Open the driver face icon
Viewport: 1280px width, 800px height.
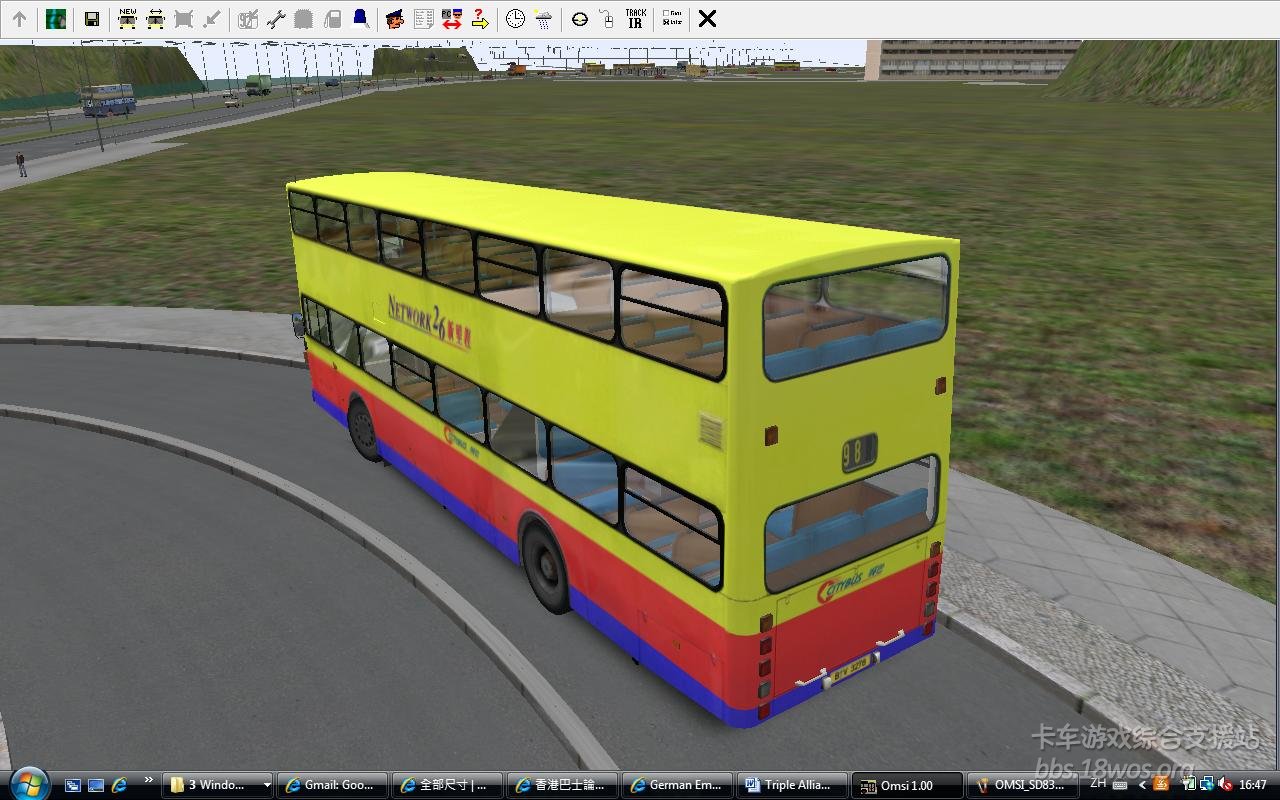click(x=395, y=19)
